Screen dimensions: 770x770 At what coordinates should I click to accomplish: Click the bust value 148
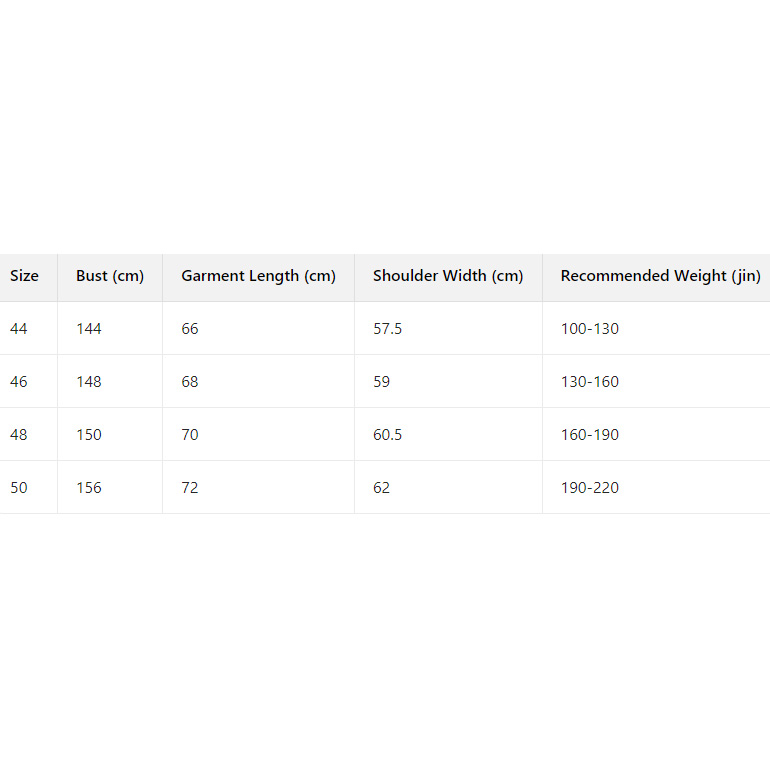(89, 382)
